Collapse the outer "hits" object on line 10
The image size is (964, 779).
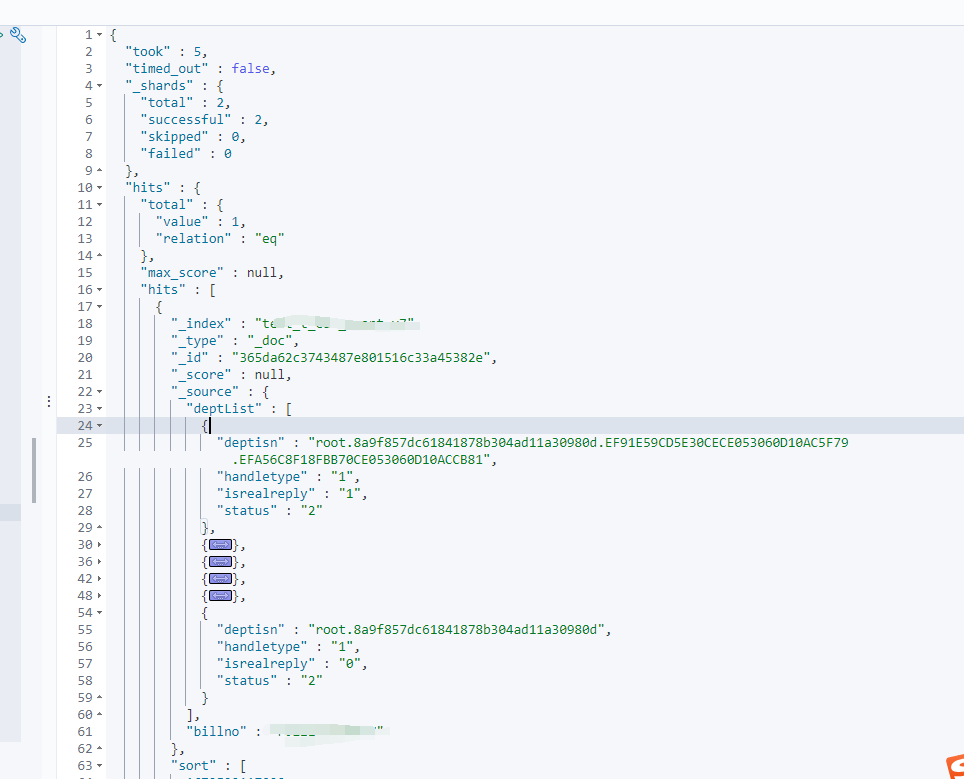pos(100,188)
